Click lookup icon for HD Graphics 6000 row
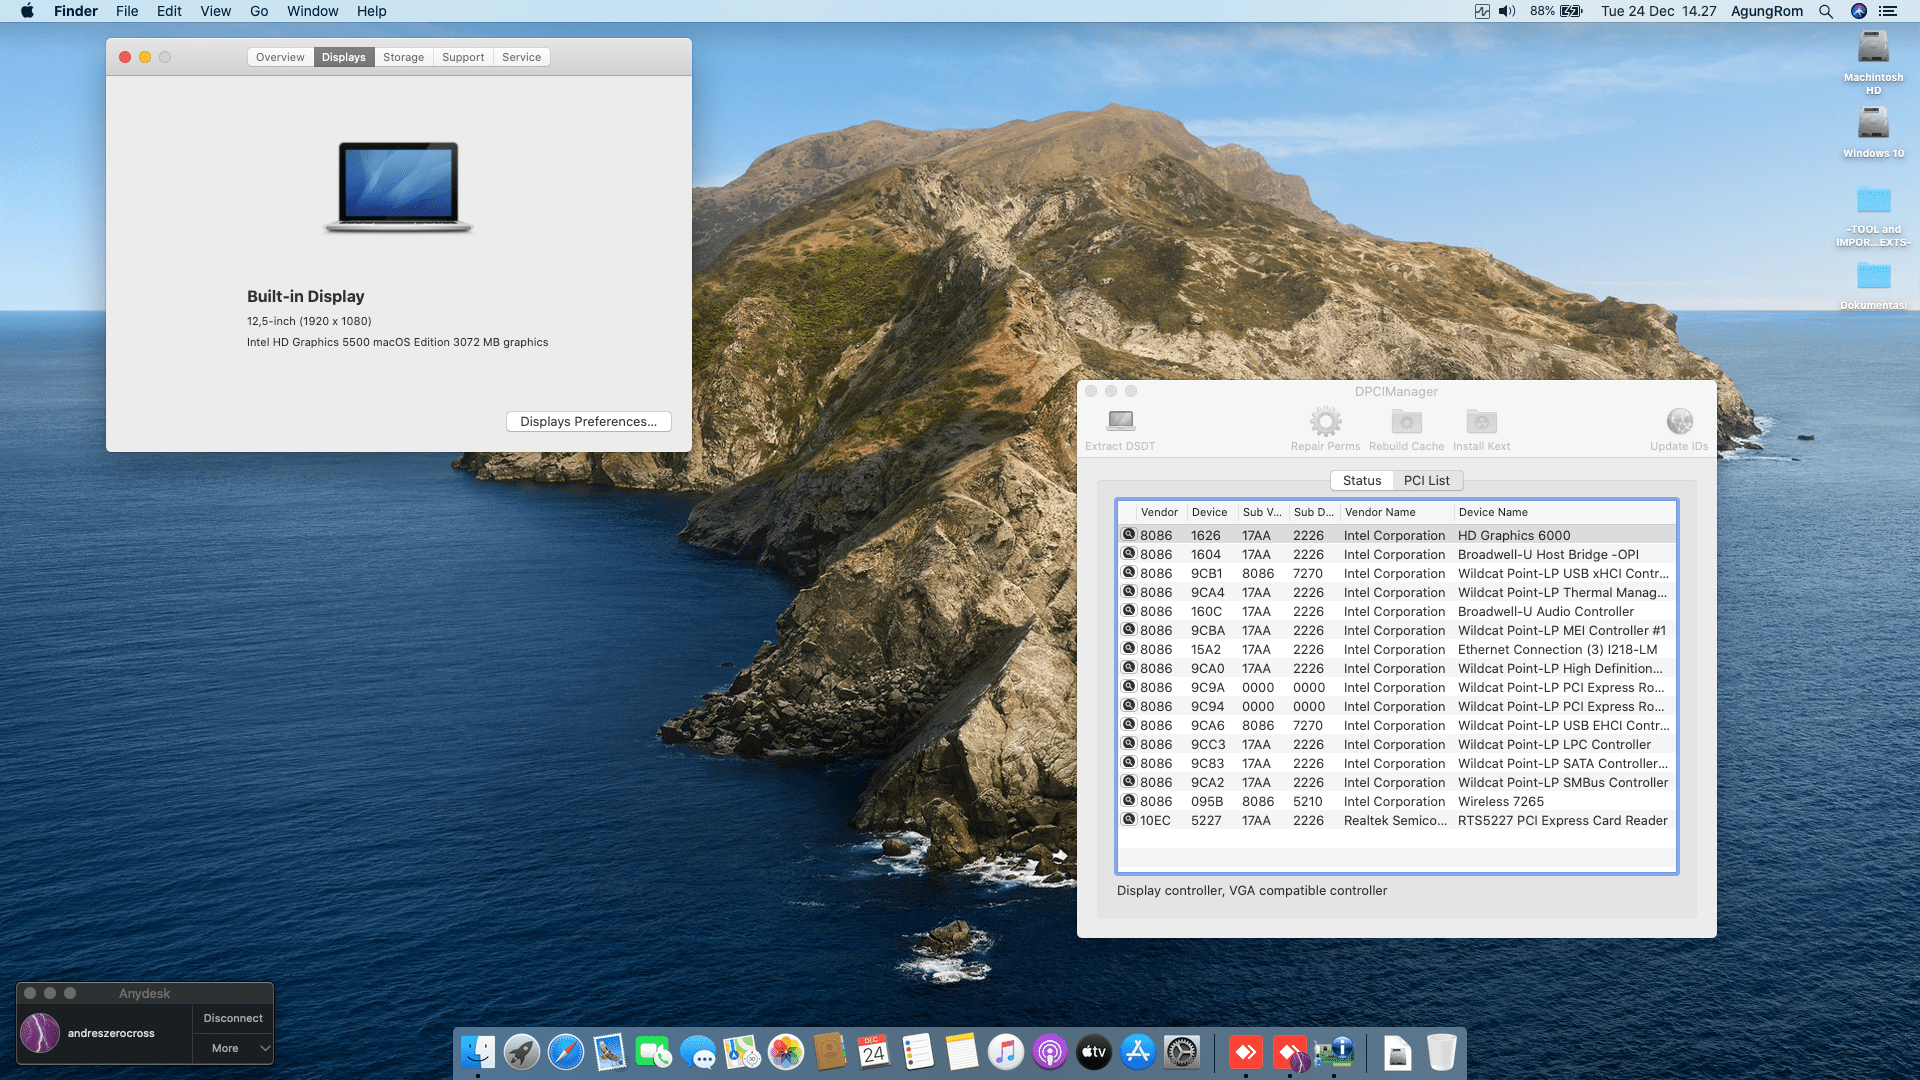 pyautogui.click(x=1129, y=535)
